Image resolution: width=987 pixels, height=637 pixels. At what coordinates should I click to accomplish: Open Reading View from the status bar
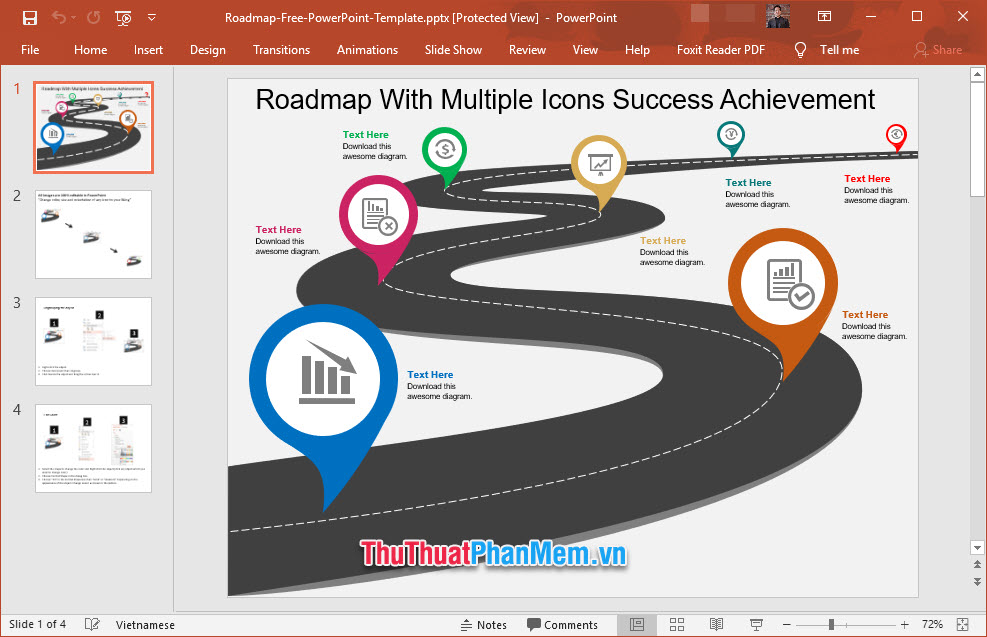716,624
